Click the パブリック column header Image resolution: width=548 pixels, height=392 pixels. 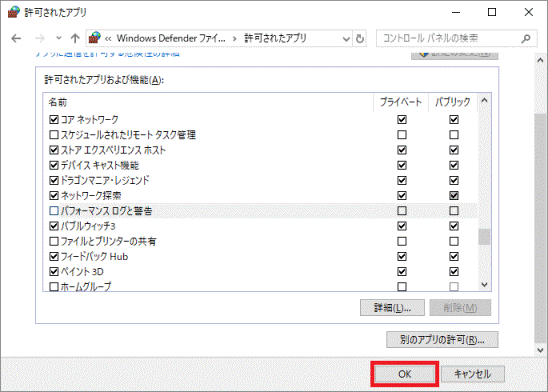[453, 102]
